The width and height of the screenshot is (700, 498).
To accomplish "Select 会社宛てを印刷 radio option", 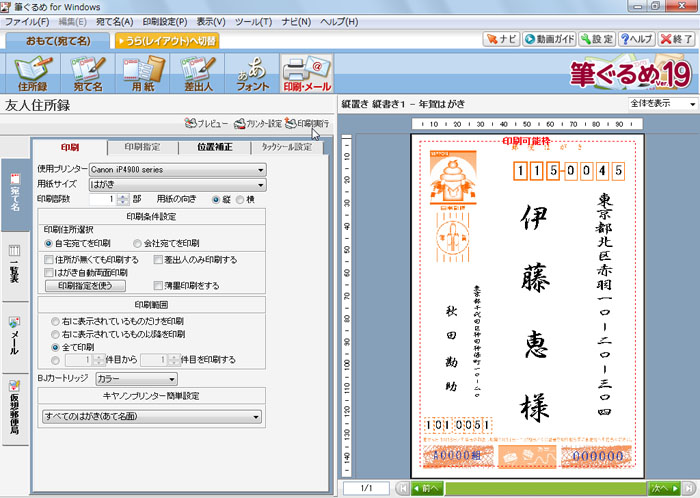I will (138, 244).
